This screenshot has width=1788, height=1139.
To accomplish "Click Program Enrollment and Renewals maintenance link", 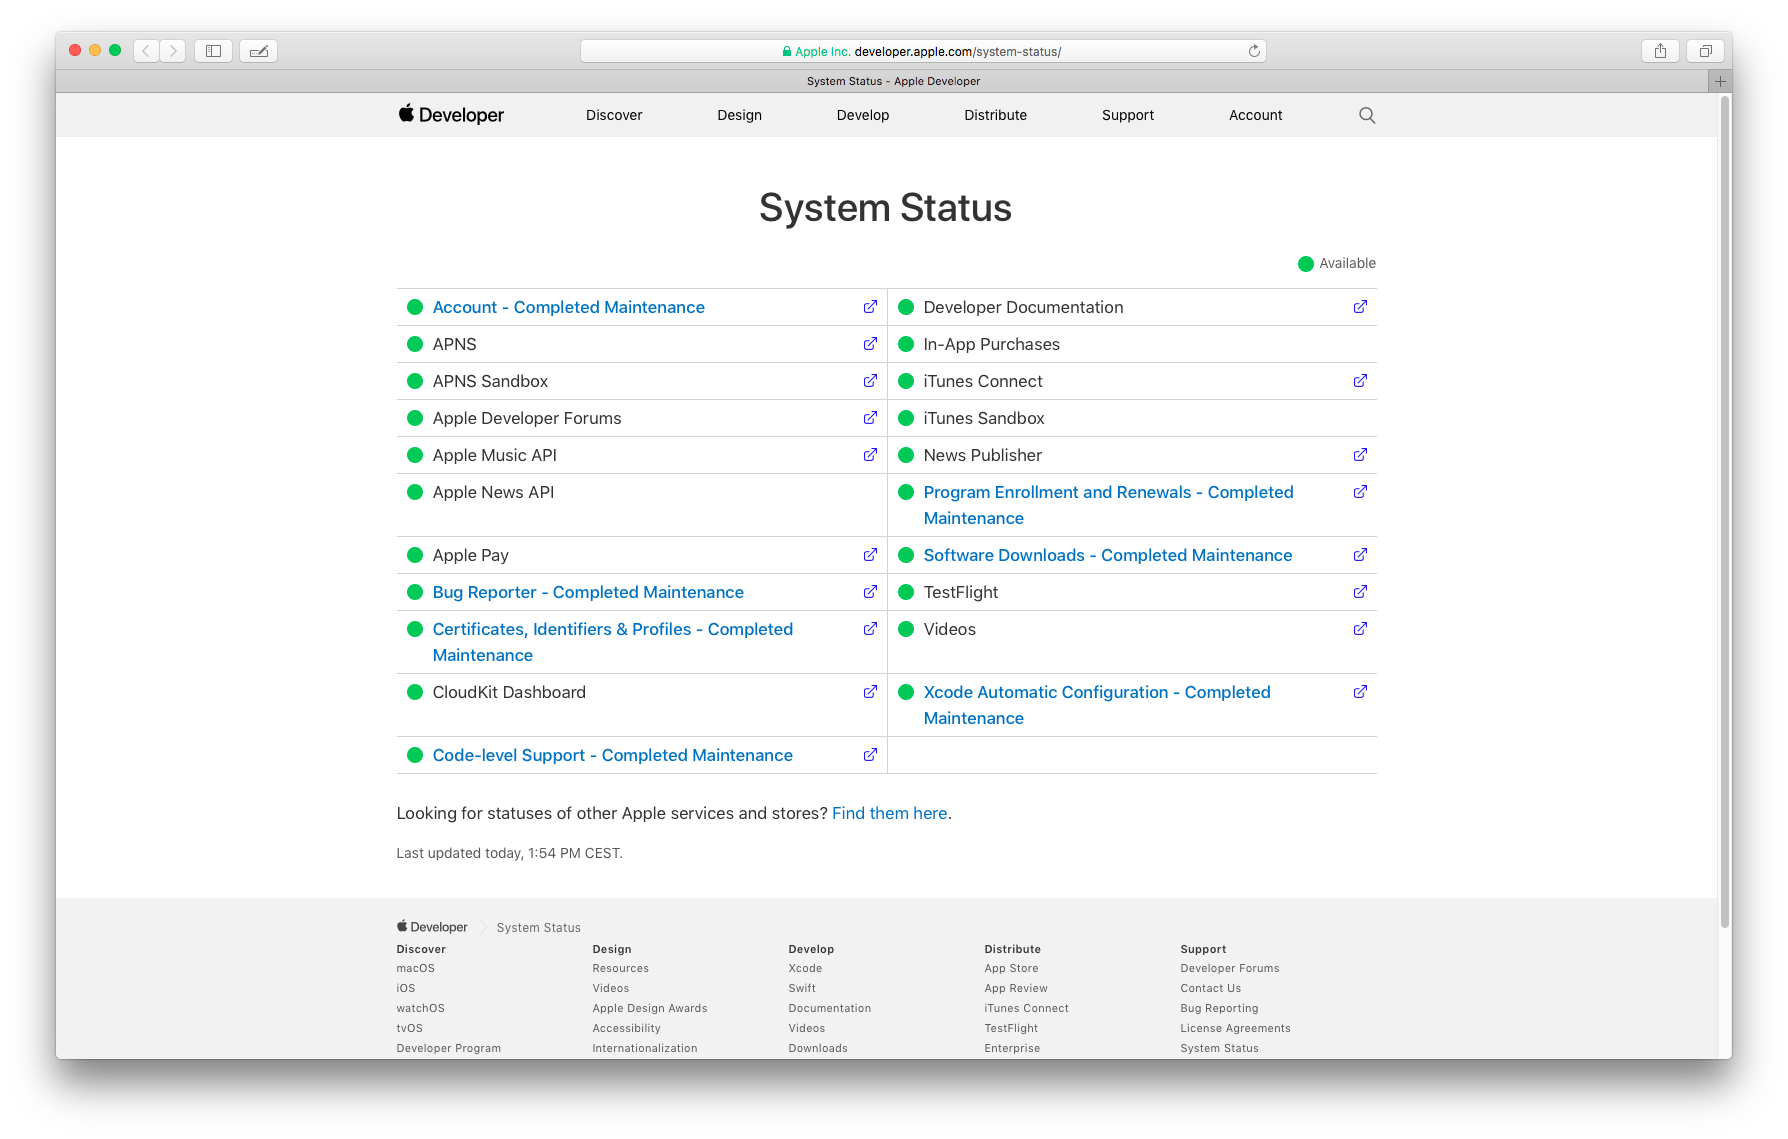I will (x=1108, y=505).
